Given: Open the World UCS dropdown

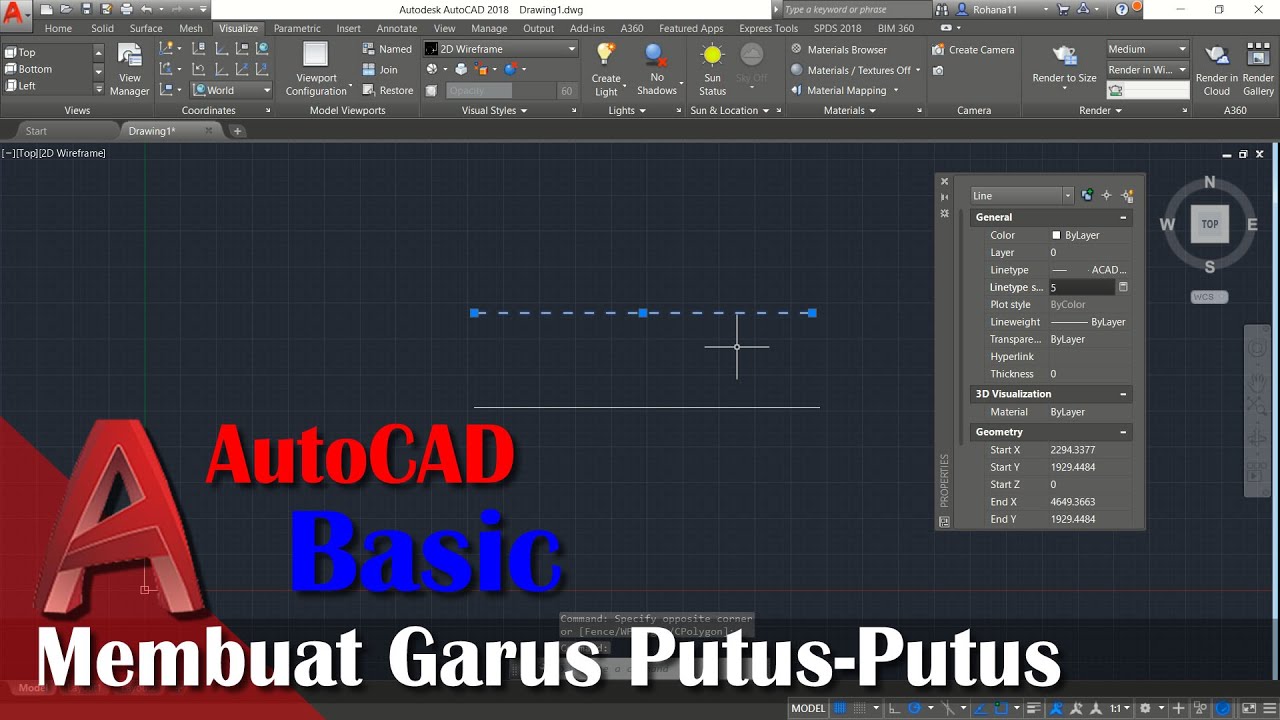Looking at the screenshot, I should pos(231,90).
